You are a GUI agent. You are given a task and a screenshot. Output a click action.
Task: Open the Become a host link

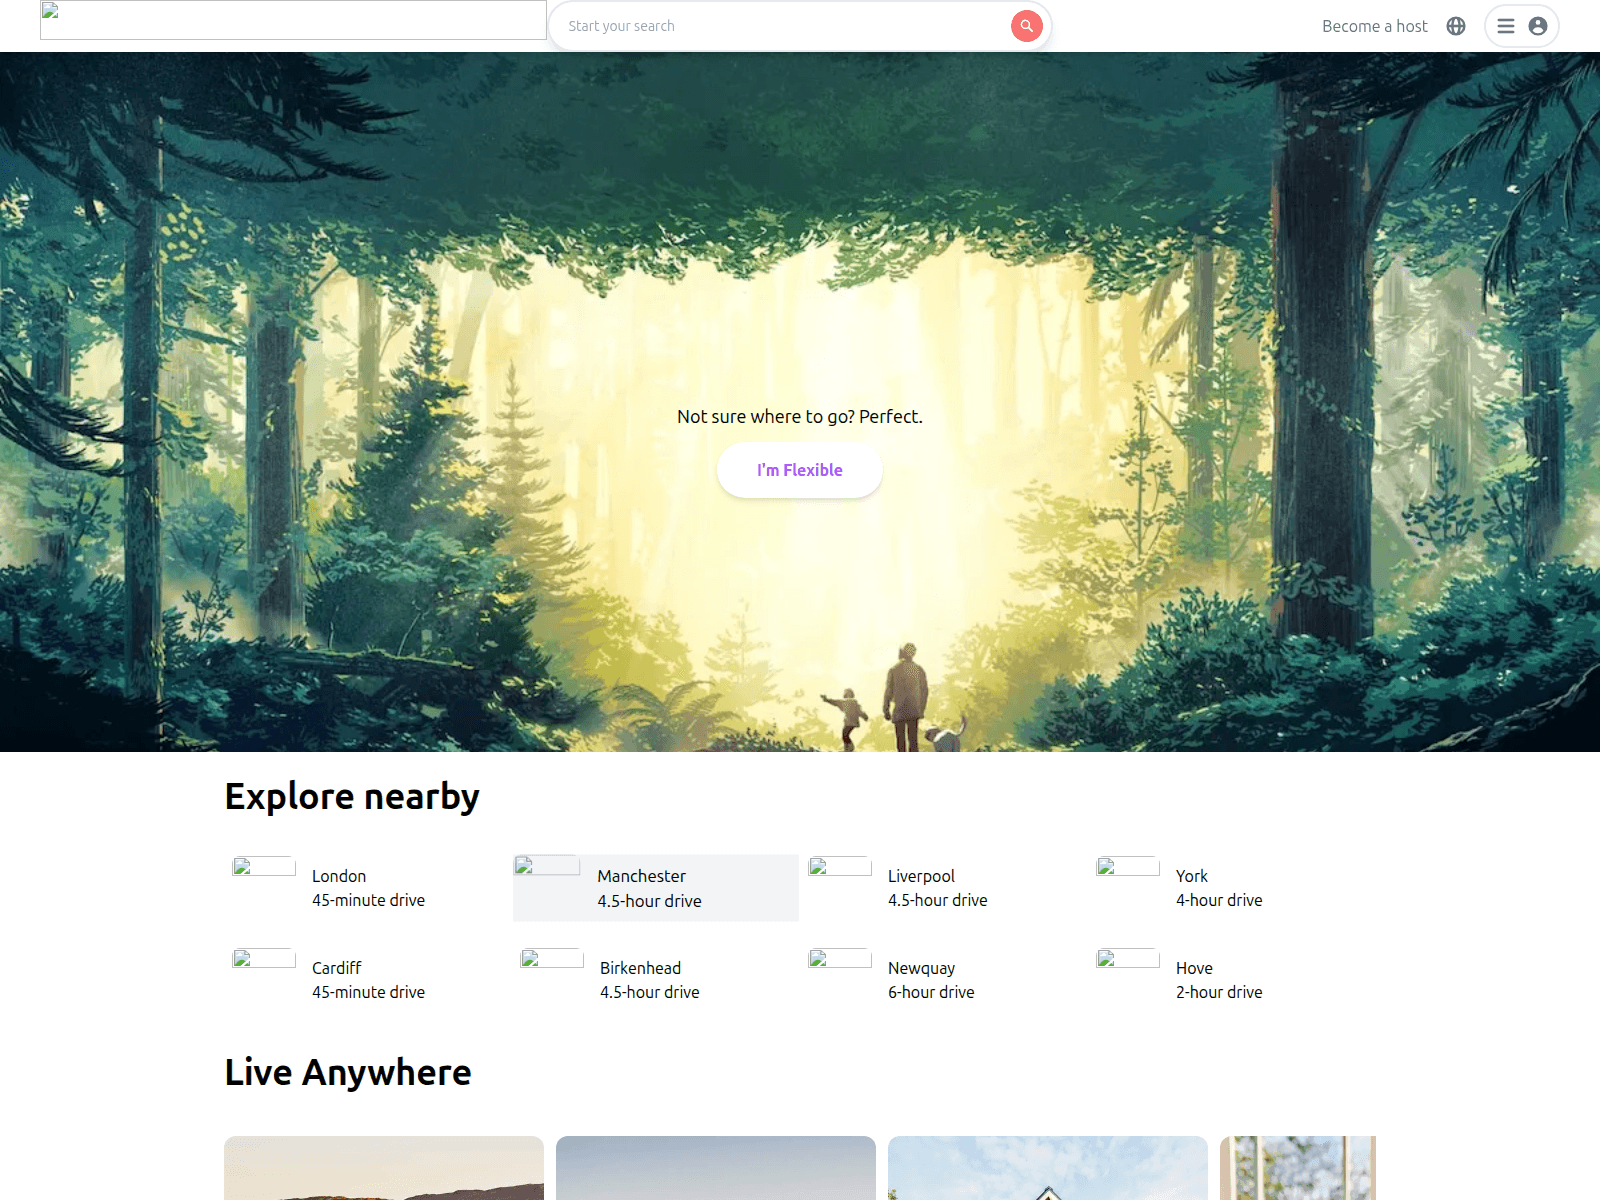pyautogui.click(x=1375, y=26)
